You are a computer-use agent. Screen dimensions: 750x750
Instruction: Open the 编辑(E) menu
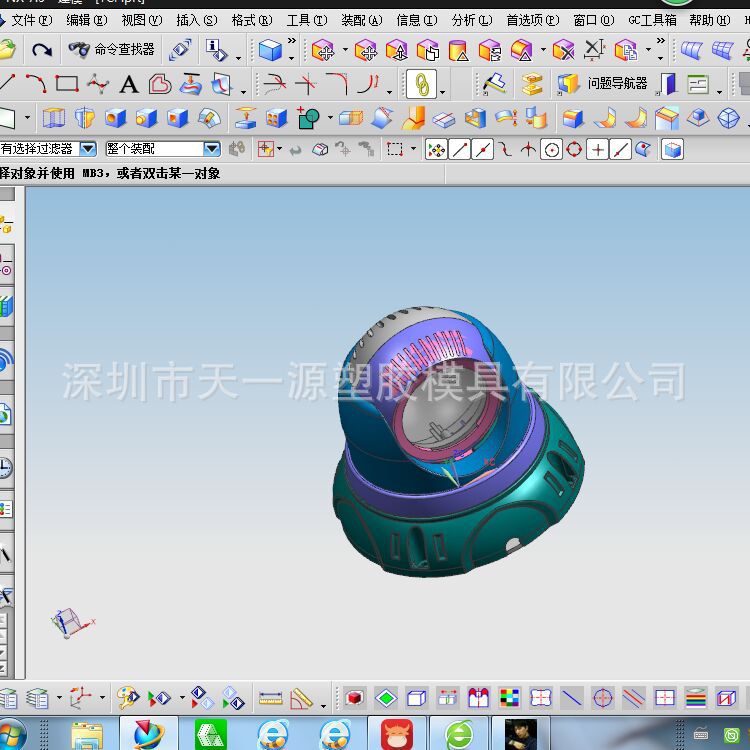[x=87, y=20]
